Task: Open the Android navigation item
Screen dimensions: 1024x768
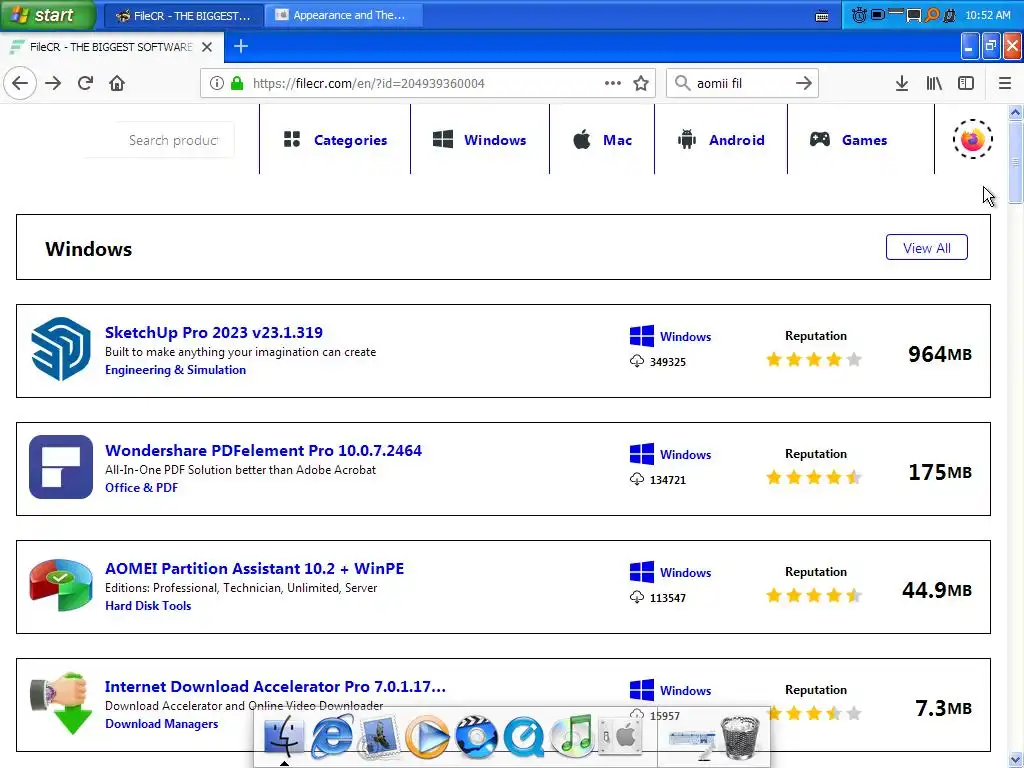Action: tap(721, 140)
